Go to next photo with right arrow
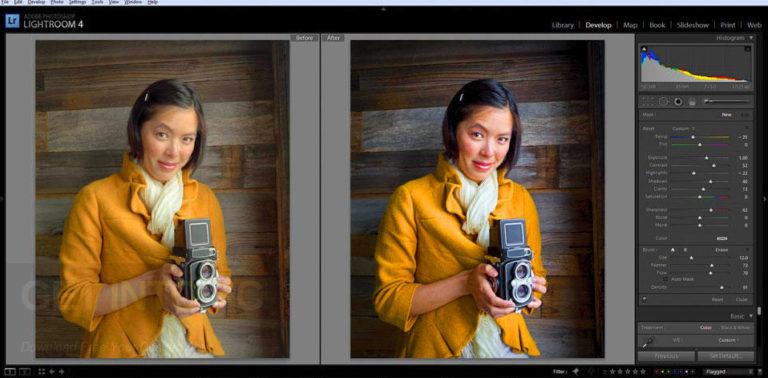The width and height of the screenshot is (768, 378). tap(61, 372)
